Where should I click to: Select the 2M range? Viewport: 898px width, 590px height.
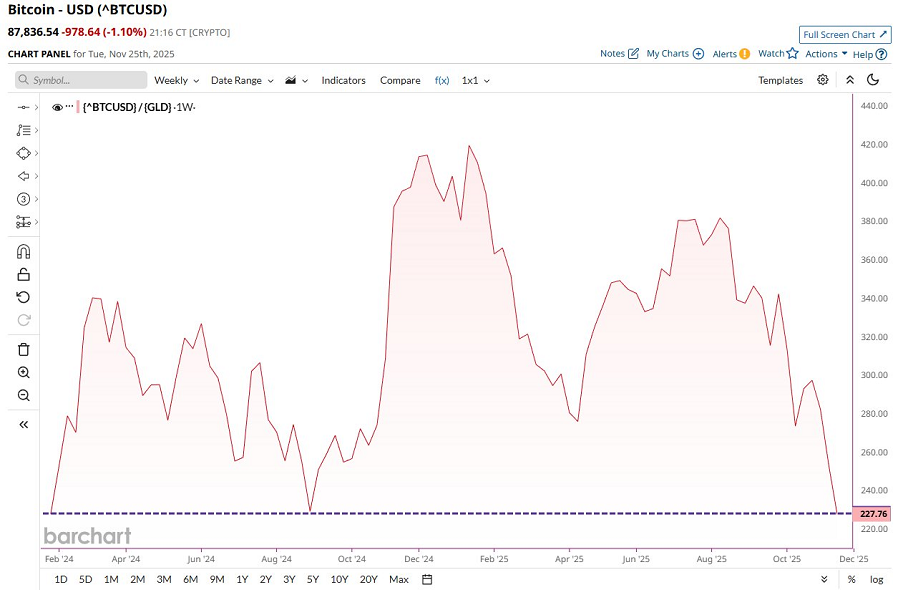click(x=137, y=579)
